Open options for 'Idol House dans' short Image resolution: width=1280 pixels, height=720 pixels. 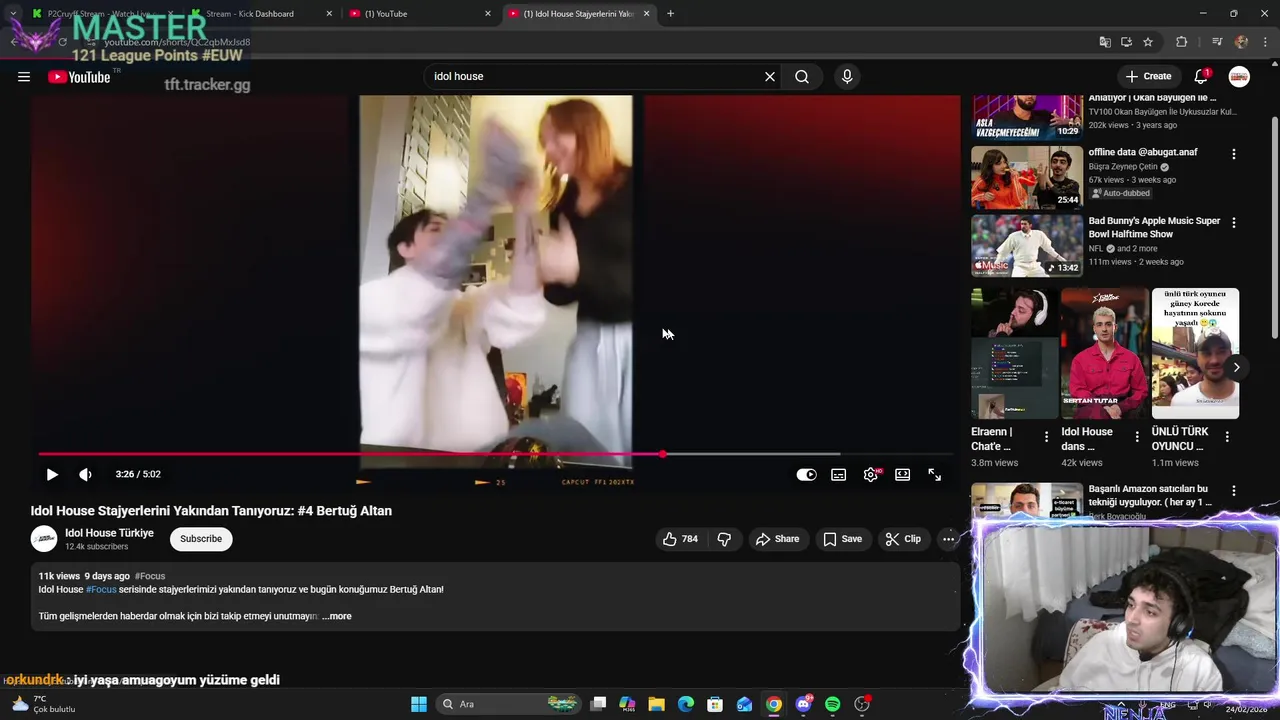(1137, 437)
